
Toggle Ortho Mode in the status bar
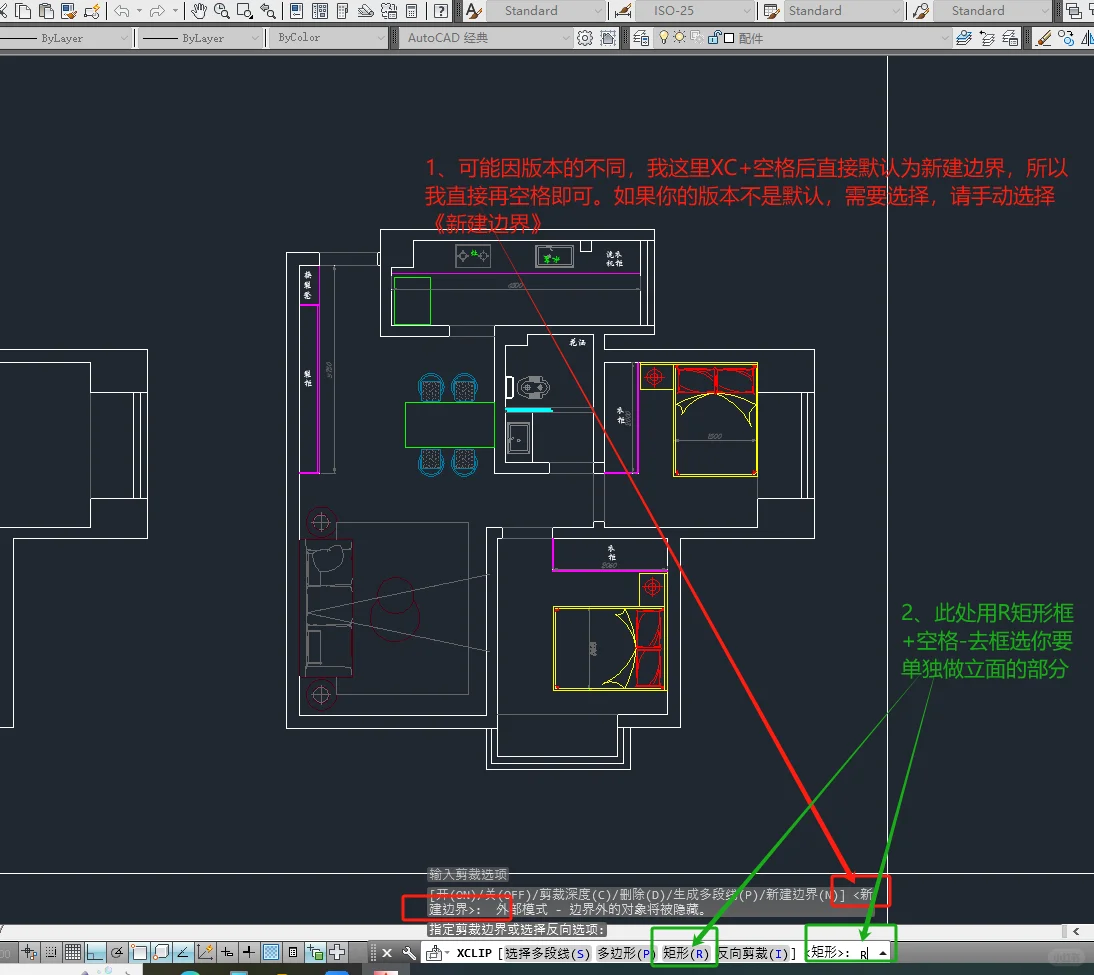94,952
